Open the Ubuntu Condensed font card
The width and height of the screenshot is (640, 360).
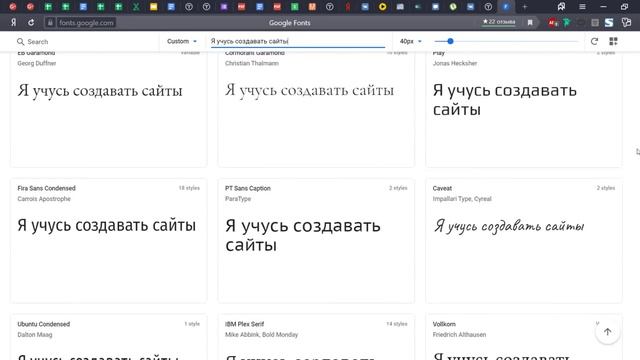click(x=109, y=337)
